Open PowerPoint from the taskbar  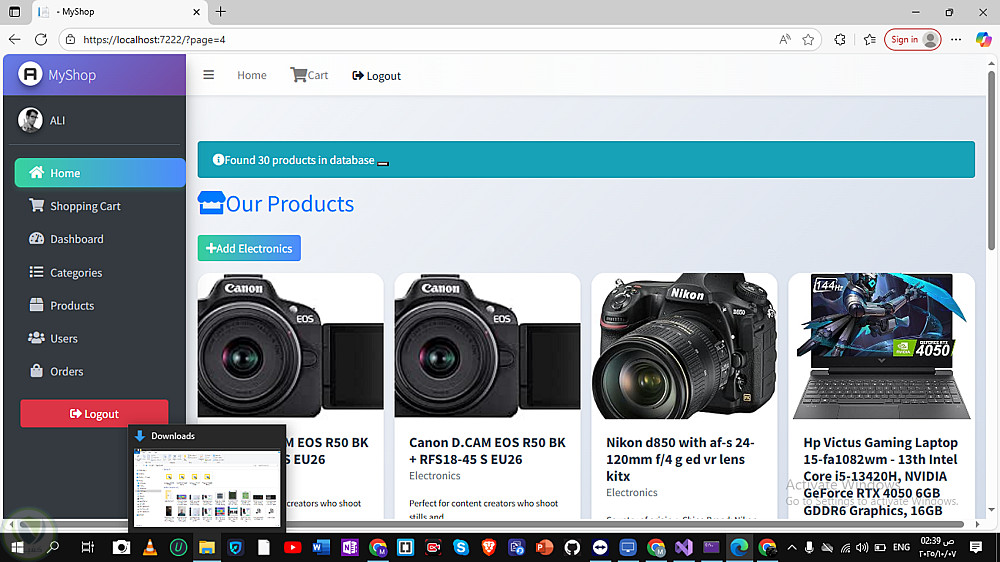click(544, 547)
